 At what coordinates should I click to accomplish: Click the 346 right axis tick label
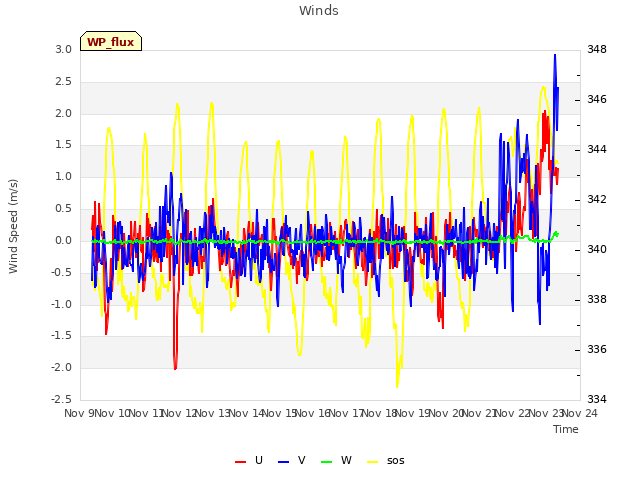(x=597, y=99)
